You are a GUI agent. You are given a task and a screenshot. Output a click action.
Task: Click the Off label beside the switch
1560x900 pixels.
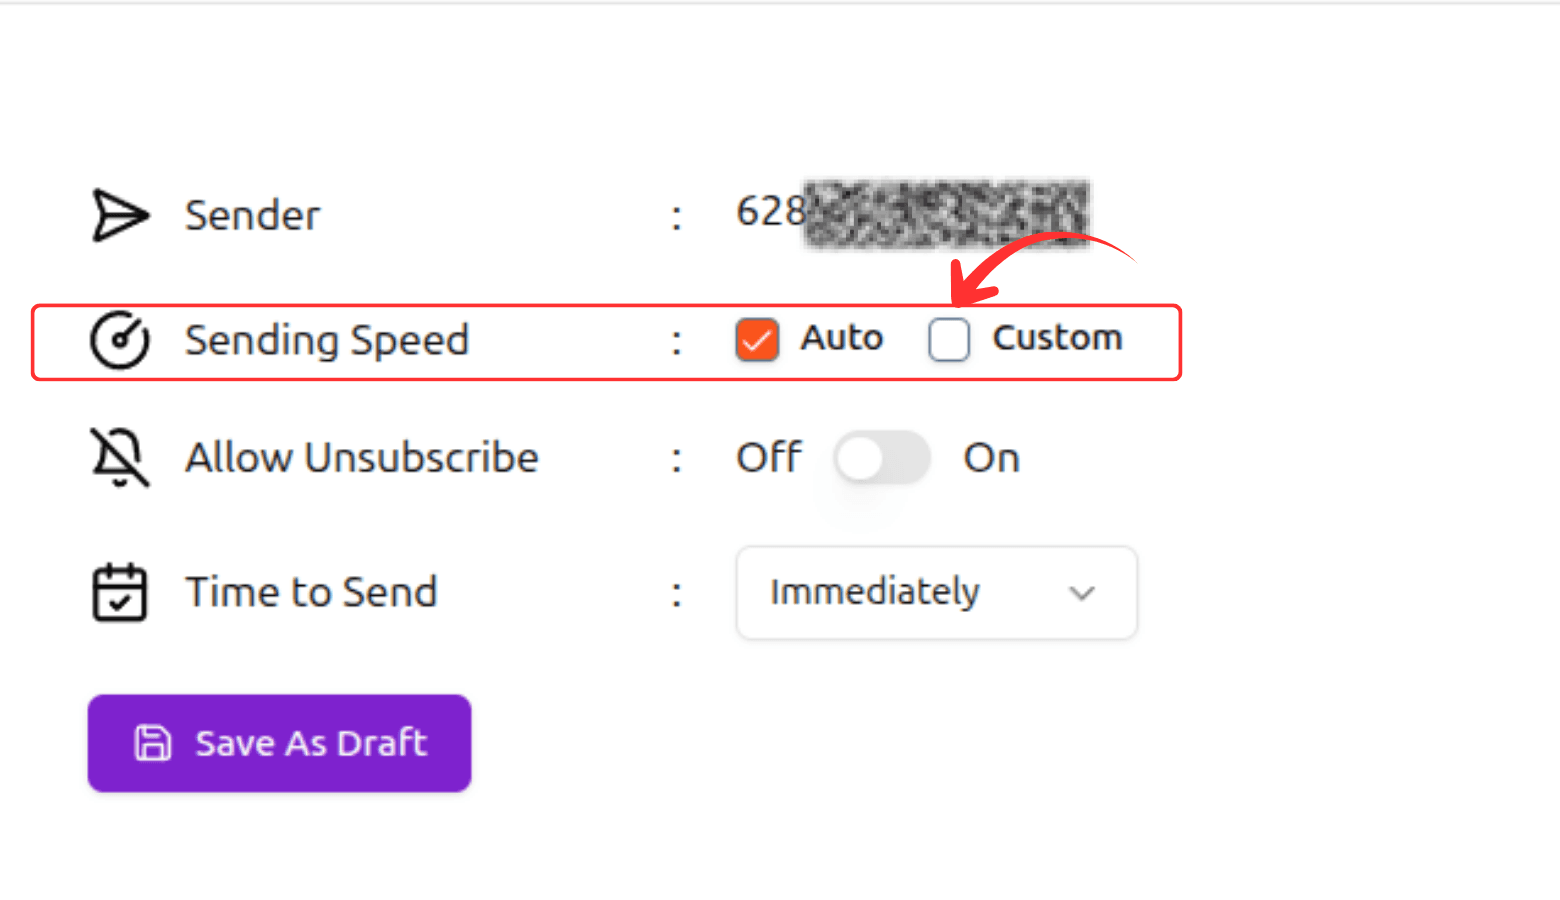(x=768, y=458)
